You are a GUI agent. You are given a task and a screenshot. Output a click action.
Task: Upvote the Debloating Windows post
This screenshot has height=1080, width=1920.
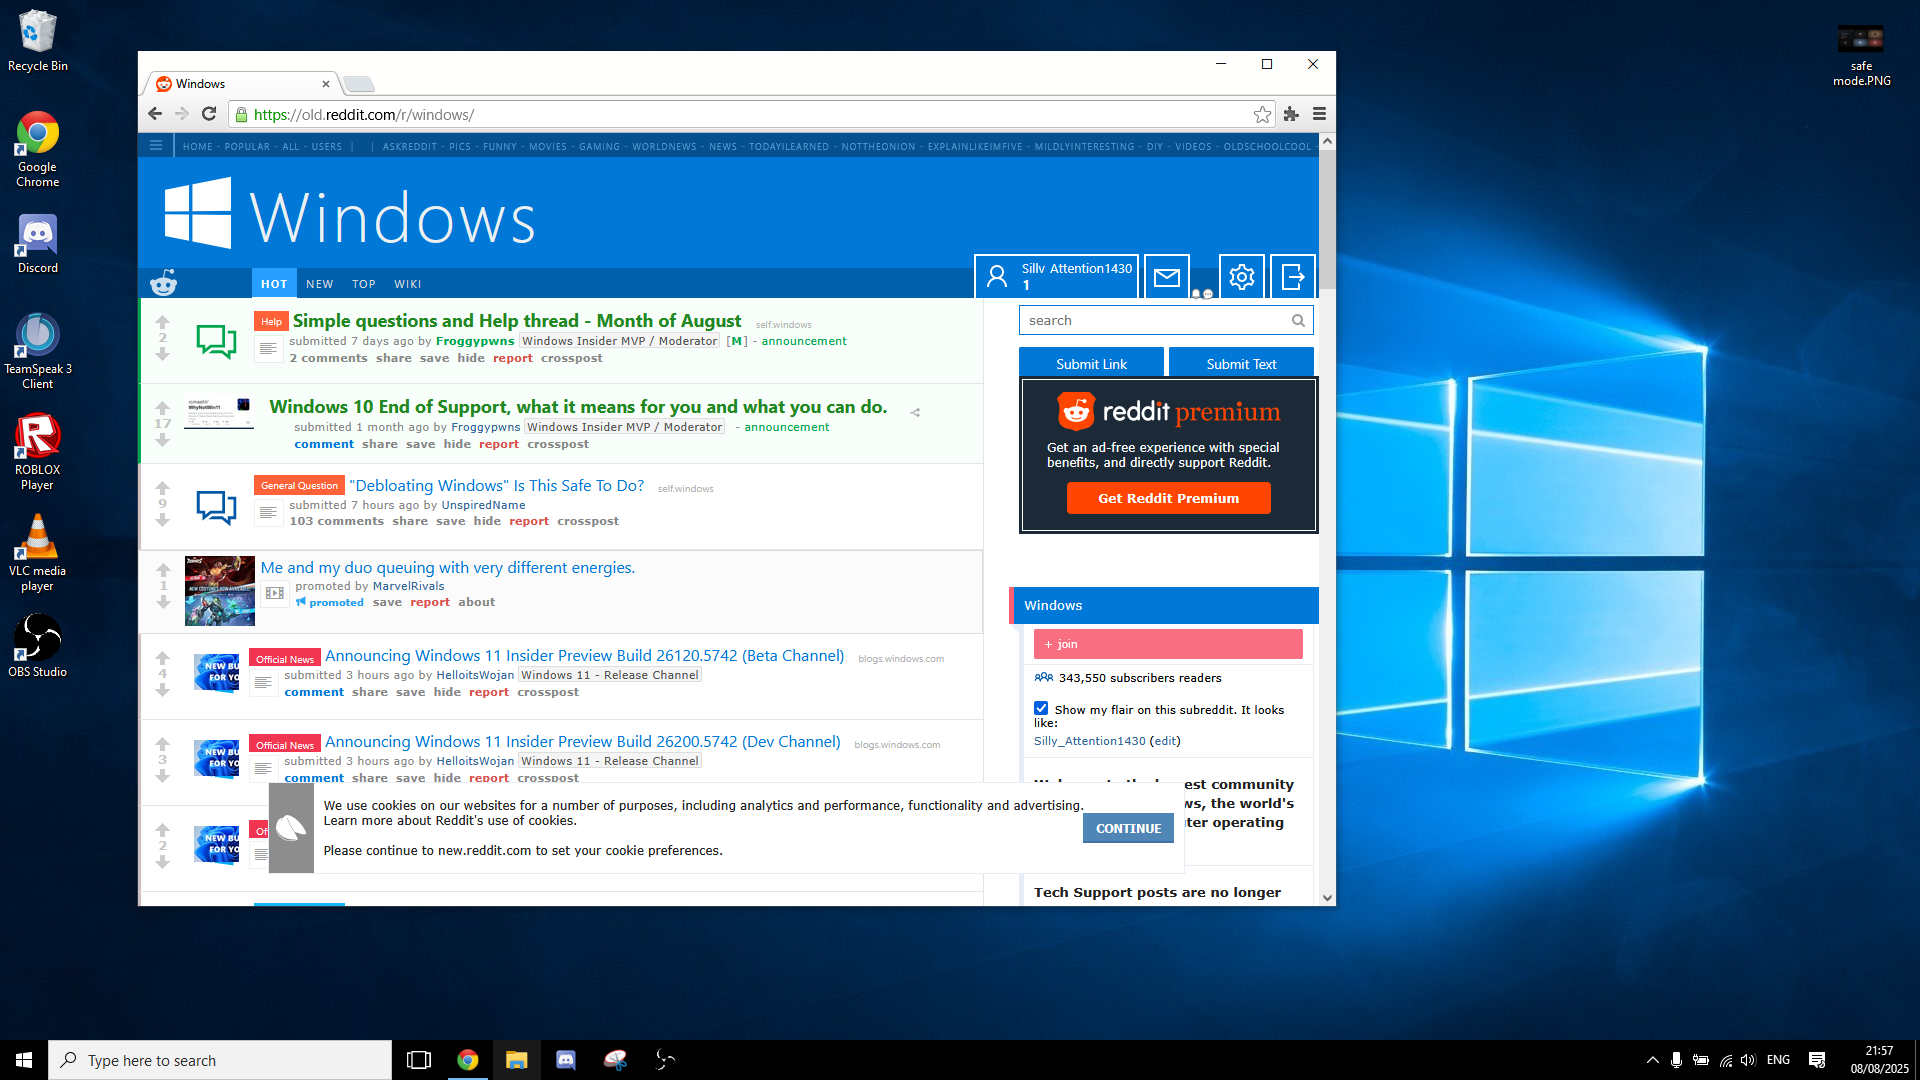(x=163, y=488)
